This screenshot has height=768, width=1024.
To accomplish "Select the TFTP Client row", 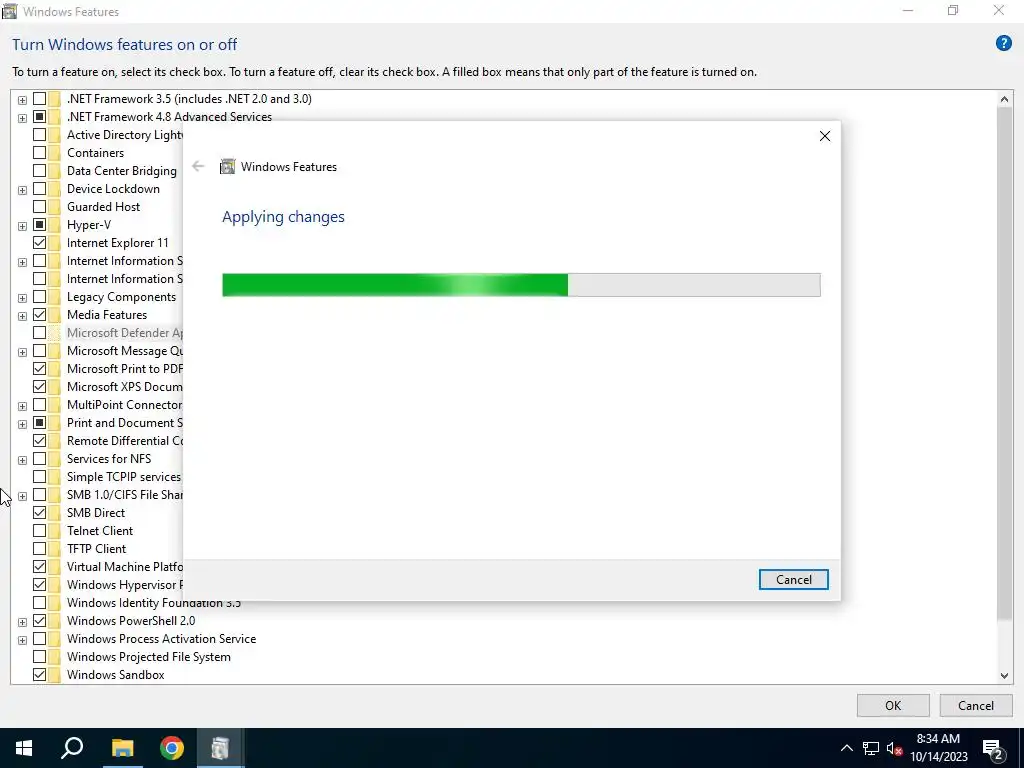I will point(97,549).
